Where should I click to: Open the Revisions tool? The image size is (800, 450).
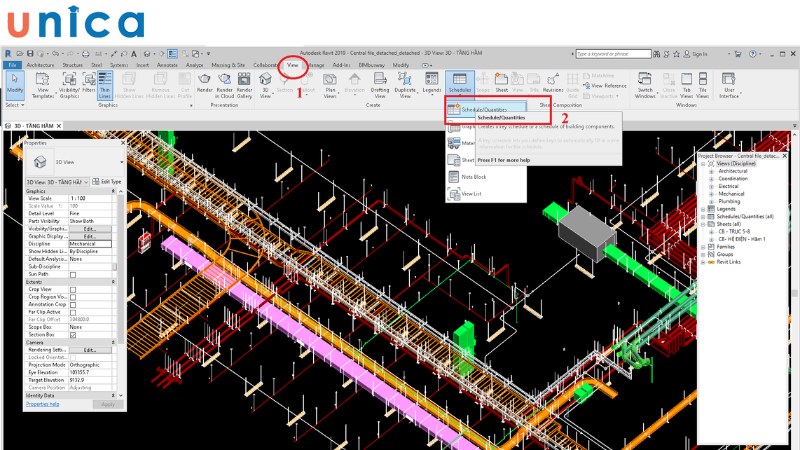pos(553,83)
